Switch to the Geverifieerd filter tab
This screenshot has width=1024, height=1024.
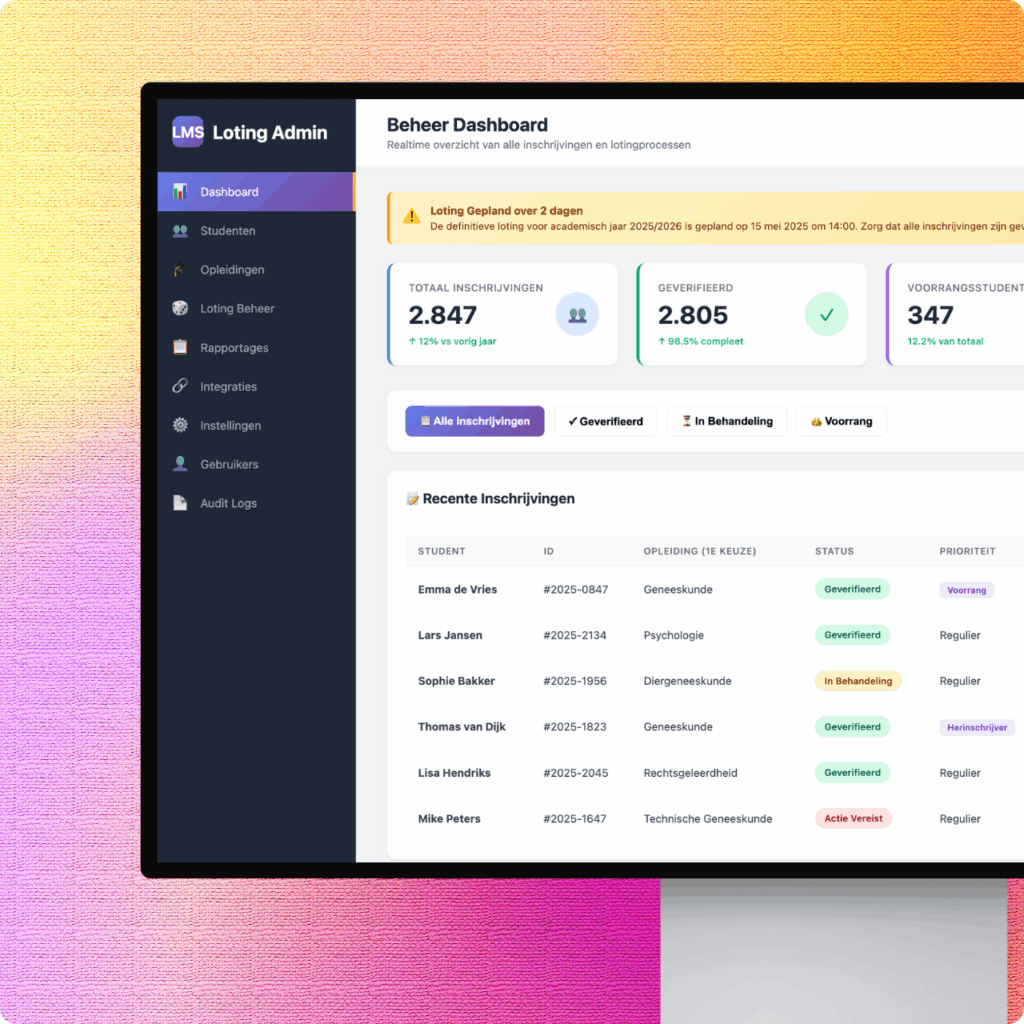click(x=605, y=421)
